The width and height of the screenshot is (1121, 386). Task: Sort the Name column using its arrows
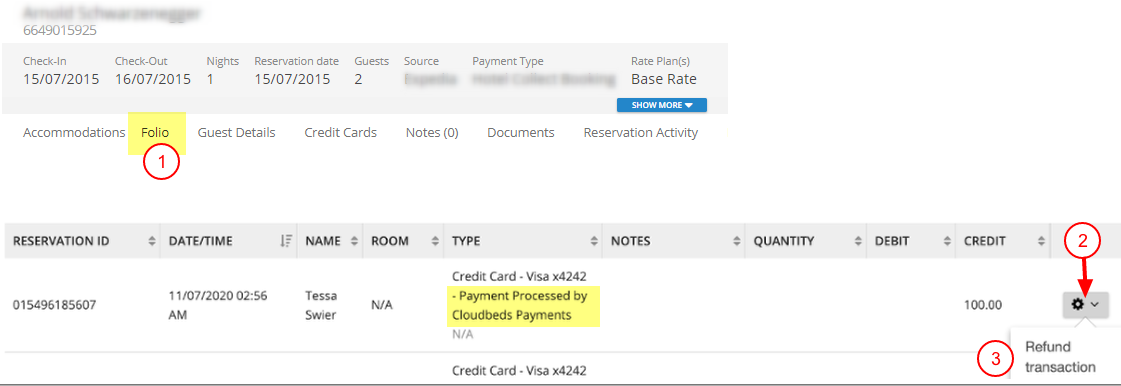(x=354, y=242)
